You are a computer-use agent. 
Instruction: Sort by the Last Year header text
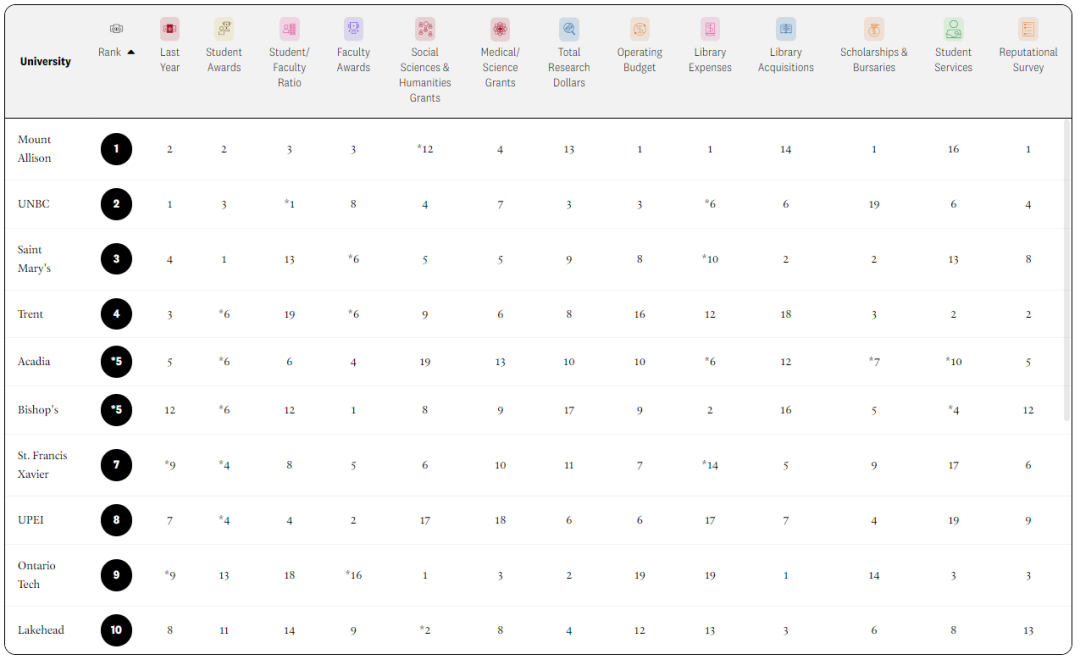(x=169, y=60)
